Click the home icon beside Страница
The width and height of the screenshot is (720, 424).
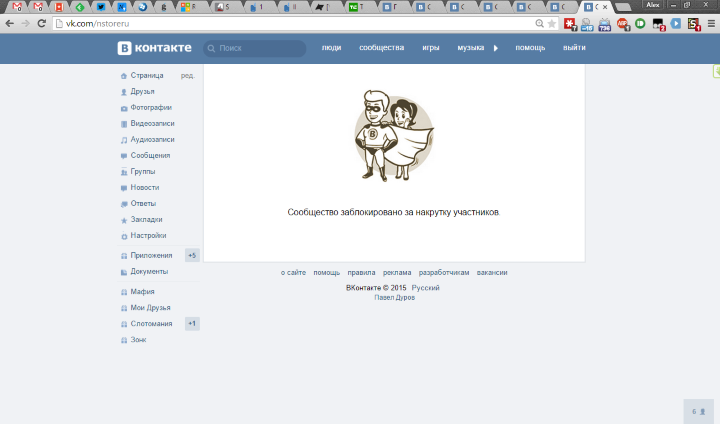click(124, 76)
